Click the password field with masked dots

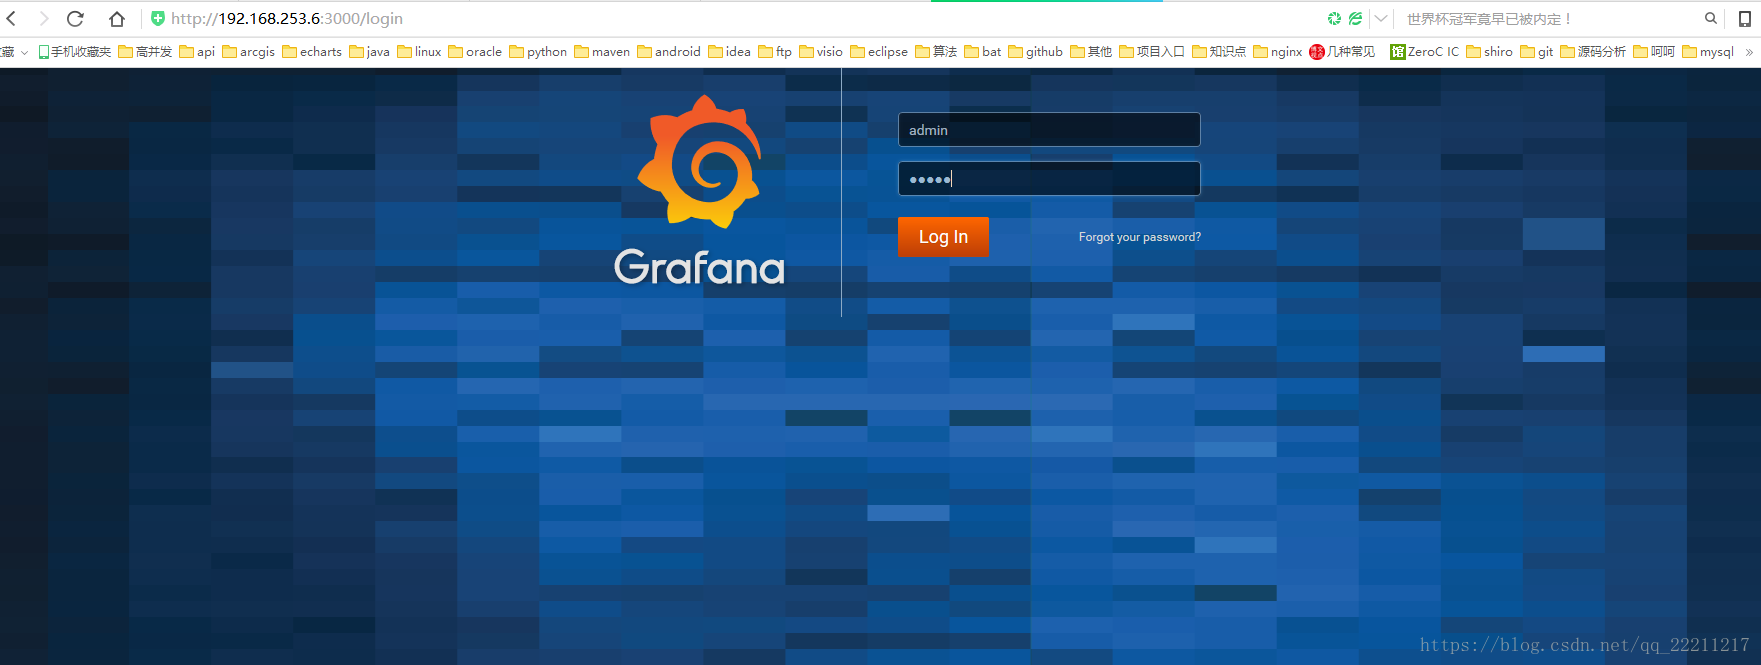(1049, 179)
